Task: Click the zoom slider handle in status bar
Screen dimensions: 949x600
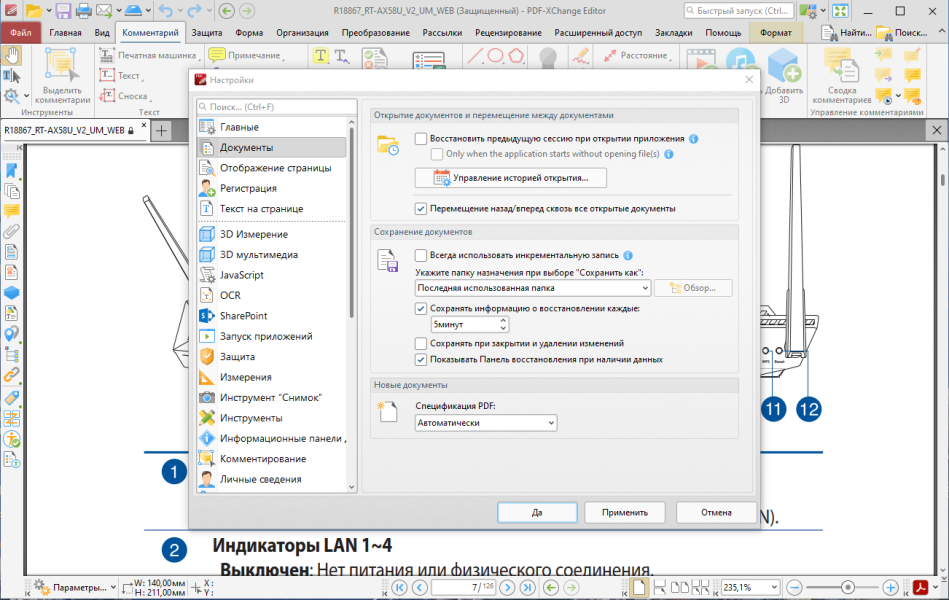Action: (847, 587)
